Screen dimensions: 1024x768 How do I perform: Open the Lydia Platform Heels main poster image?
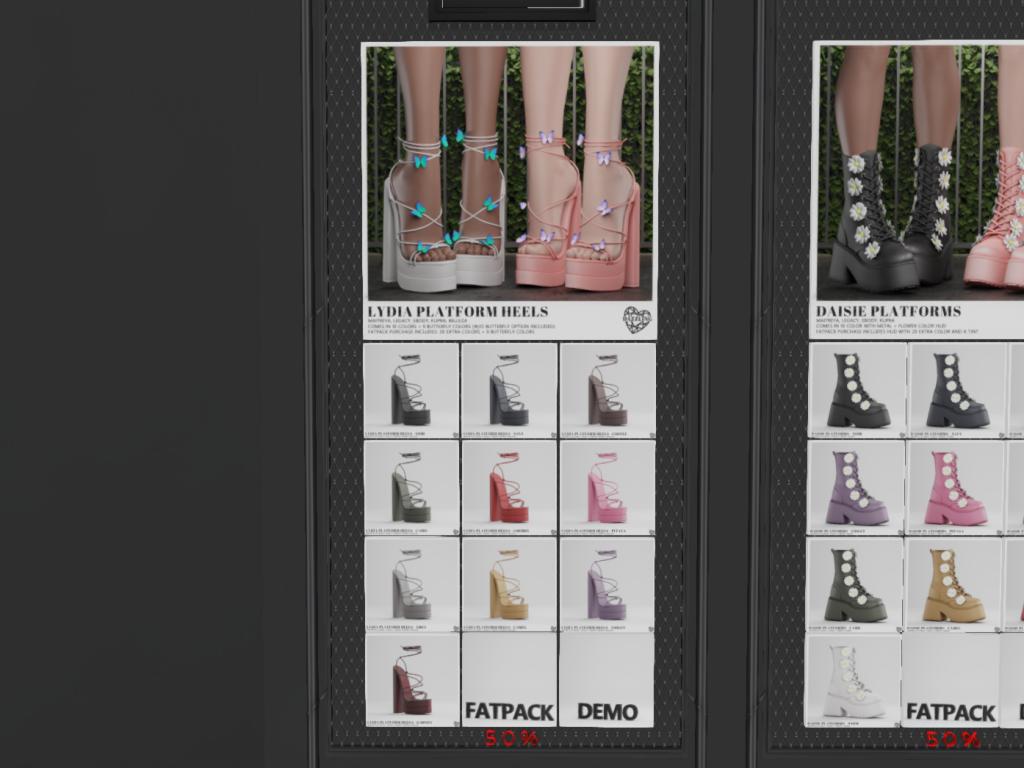(509, 170)
